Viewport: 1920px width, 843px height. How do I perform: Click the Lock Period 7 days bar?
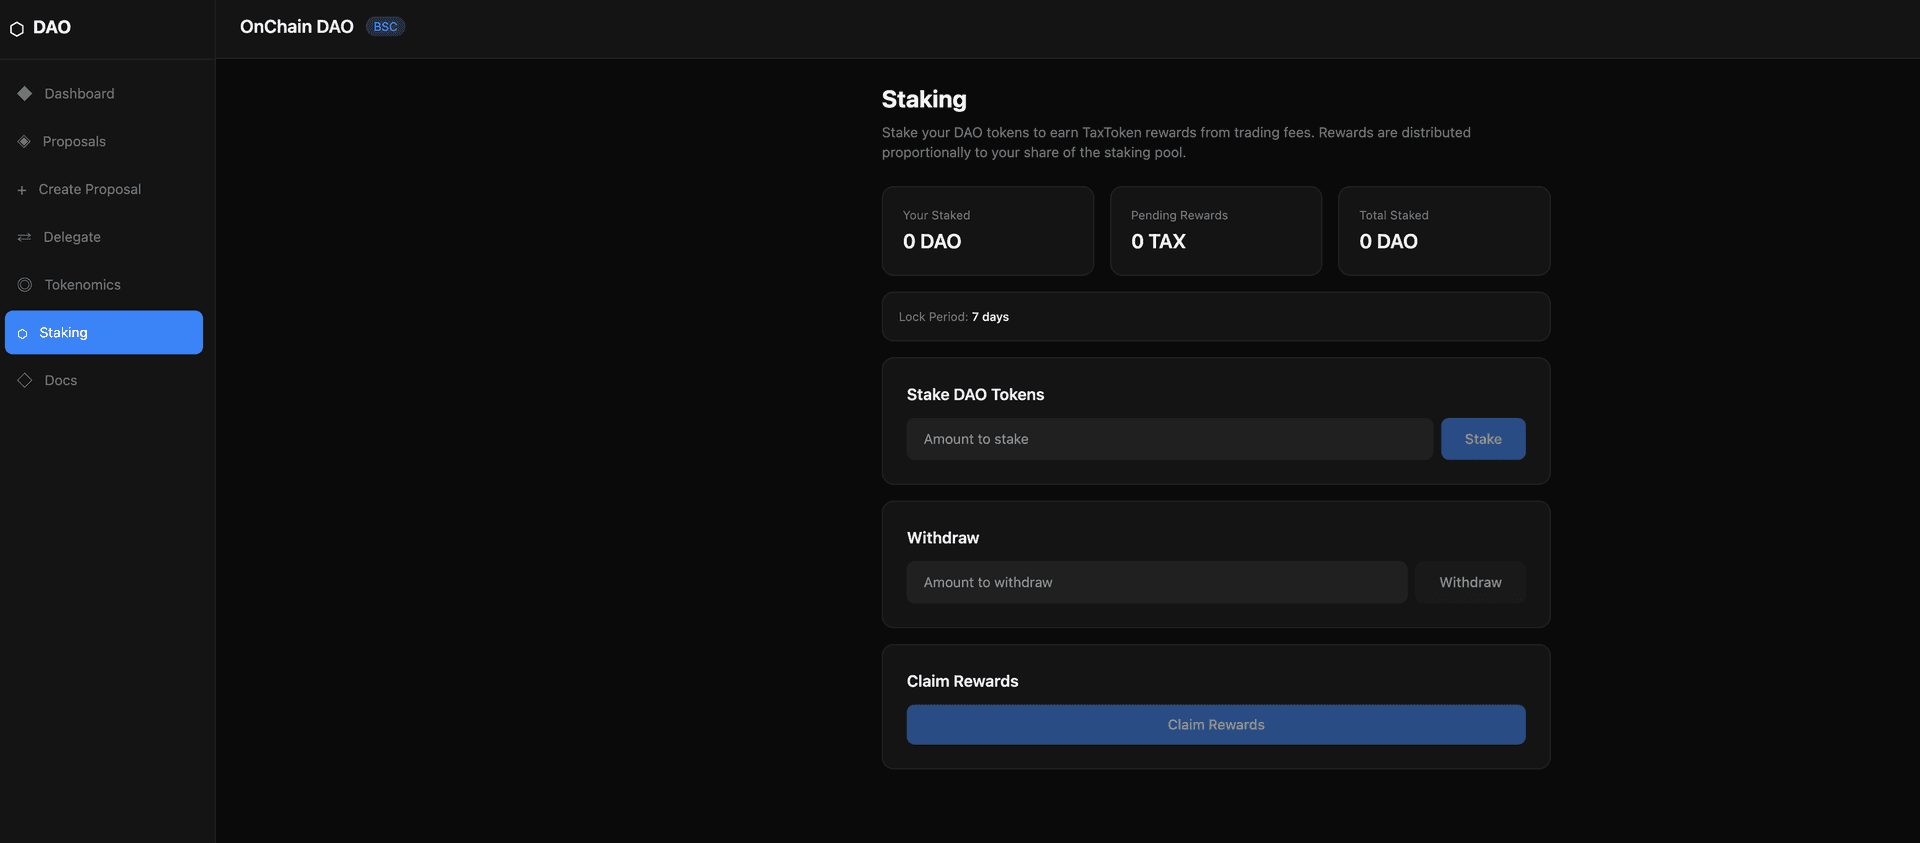(x=1215, y=317)
